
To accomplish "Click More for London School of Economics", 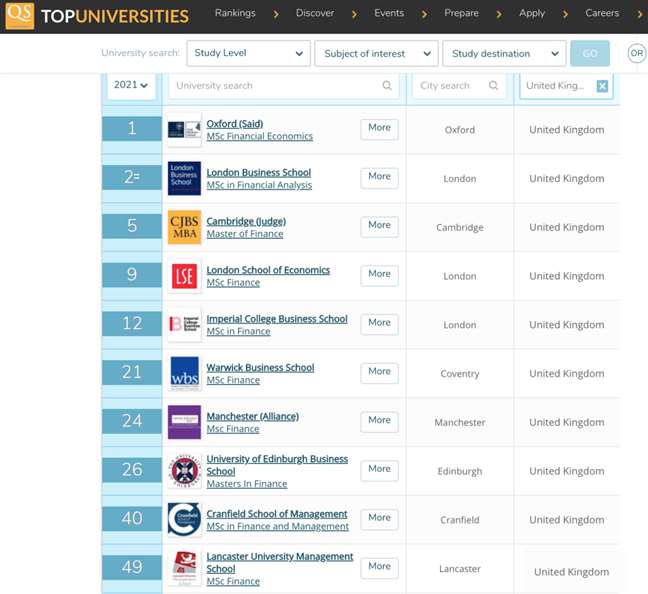I will click(379, 275).
